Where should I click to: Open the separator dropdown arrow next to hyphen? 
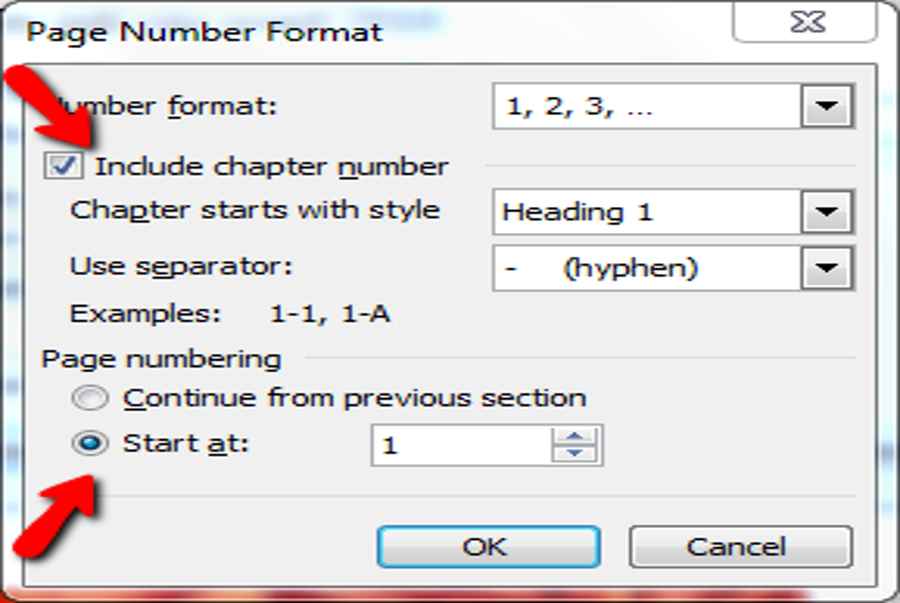[x=826, y=267]
